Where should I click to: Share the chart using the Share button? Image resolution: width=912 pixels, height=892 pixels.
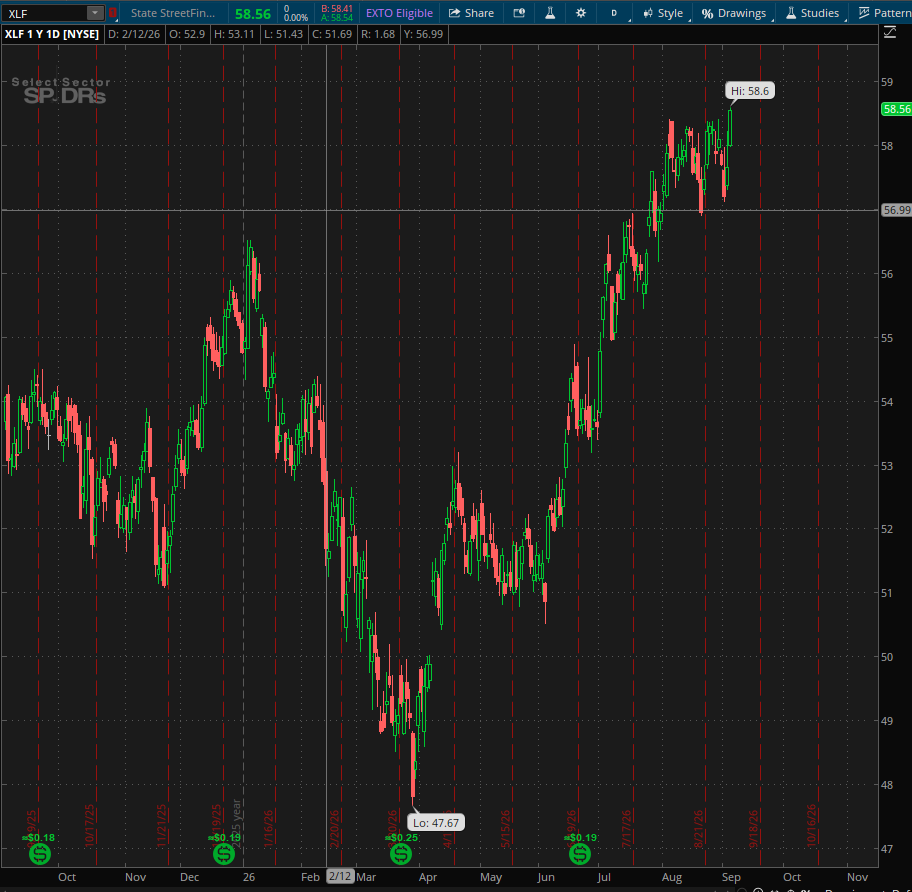pyautogui.click(x=472, y=13)
